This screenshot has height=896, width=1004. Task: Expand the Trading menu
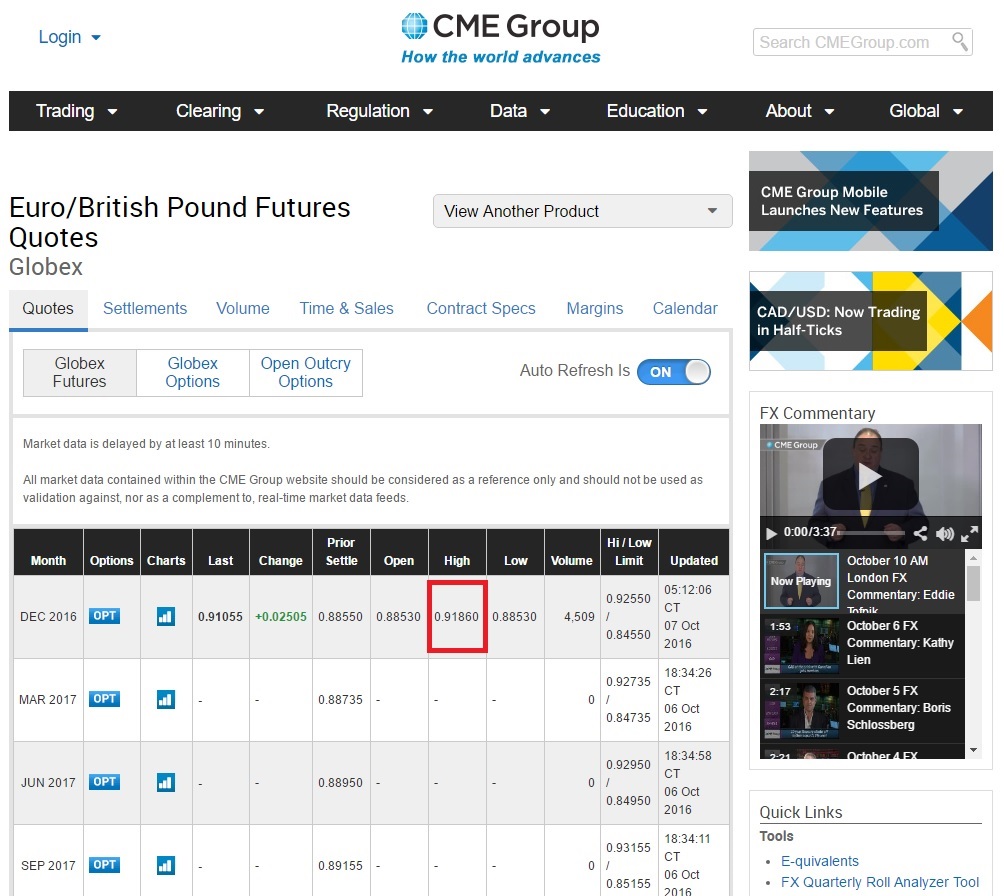pos(76,111)
